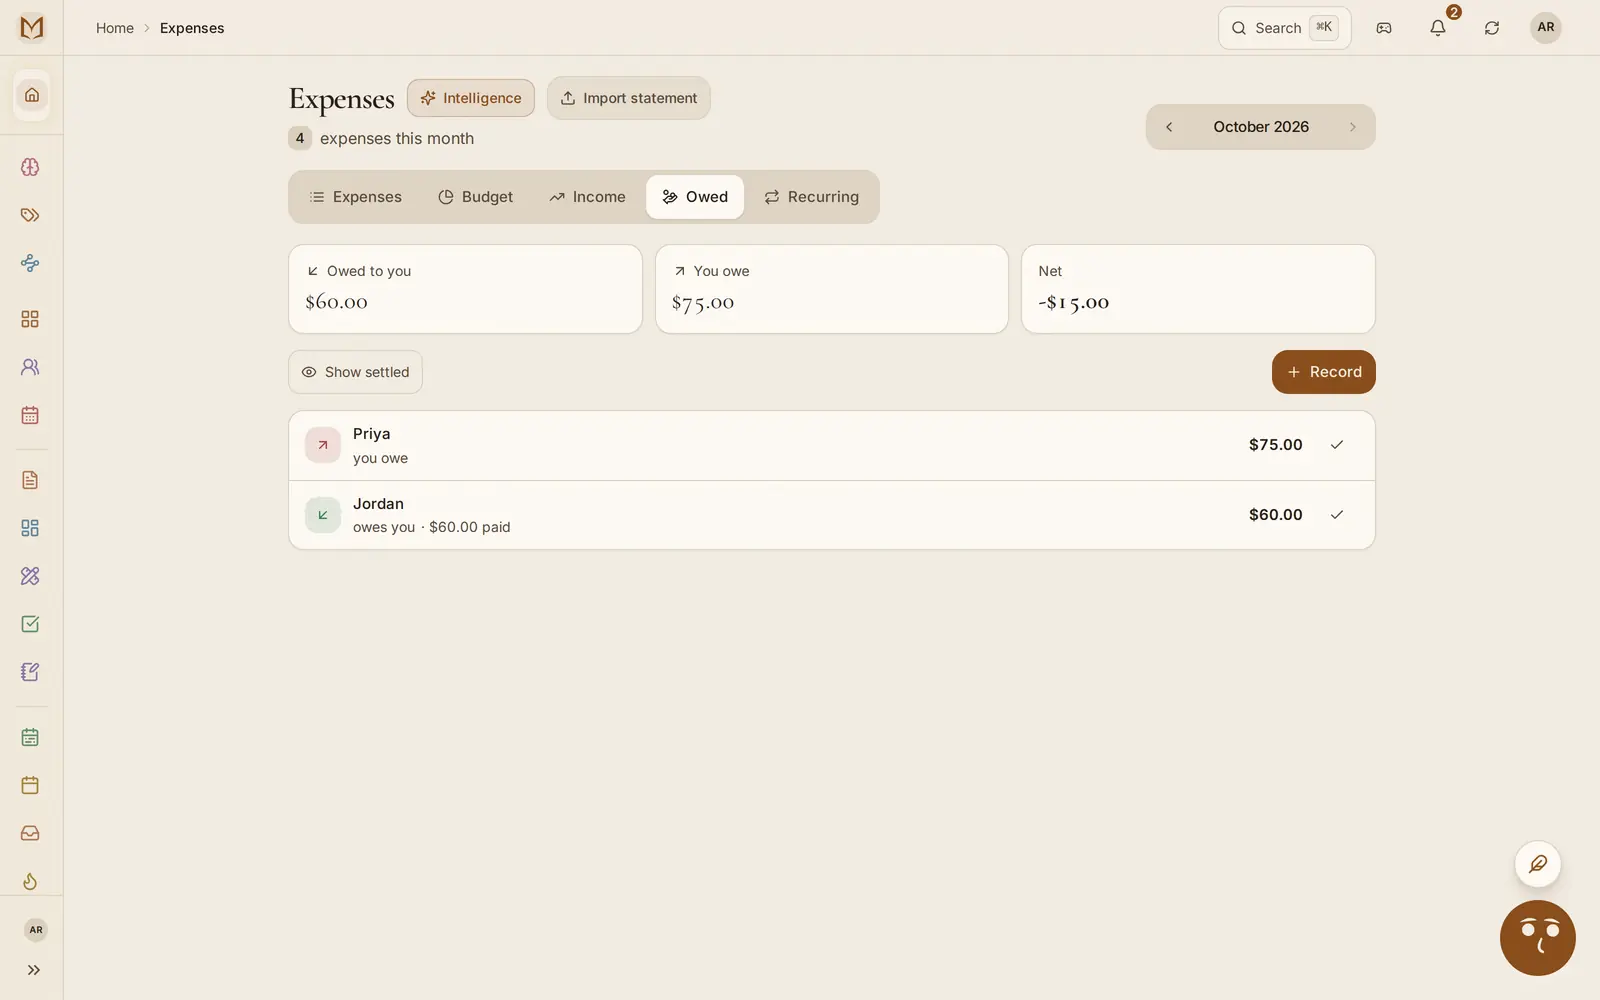Switch to the Recurring tab

coord(811,197)
